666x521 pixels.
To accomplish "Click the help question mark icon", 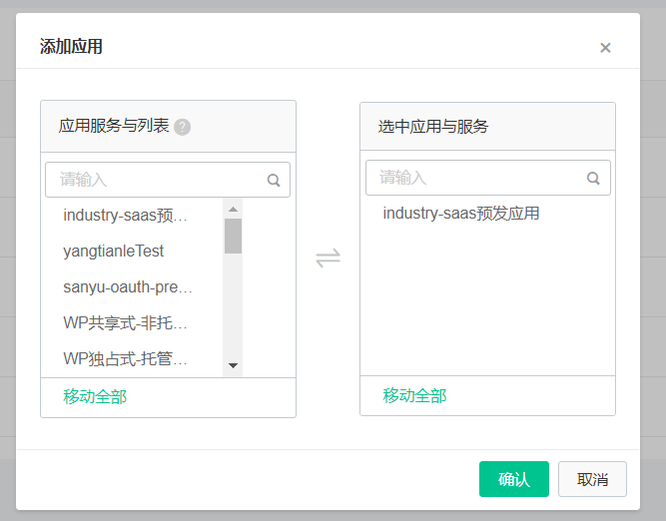I will 182,127.
